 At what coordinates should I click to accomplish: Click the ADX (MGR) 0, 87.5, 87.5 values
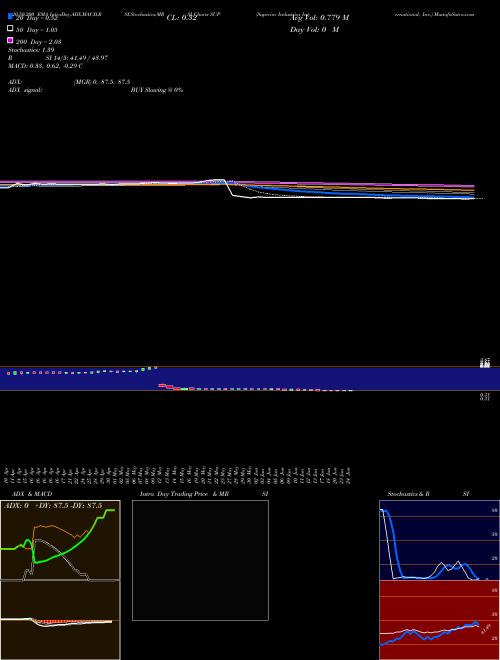click(x=101, y=82)
